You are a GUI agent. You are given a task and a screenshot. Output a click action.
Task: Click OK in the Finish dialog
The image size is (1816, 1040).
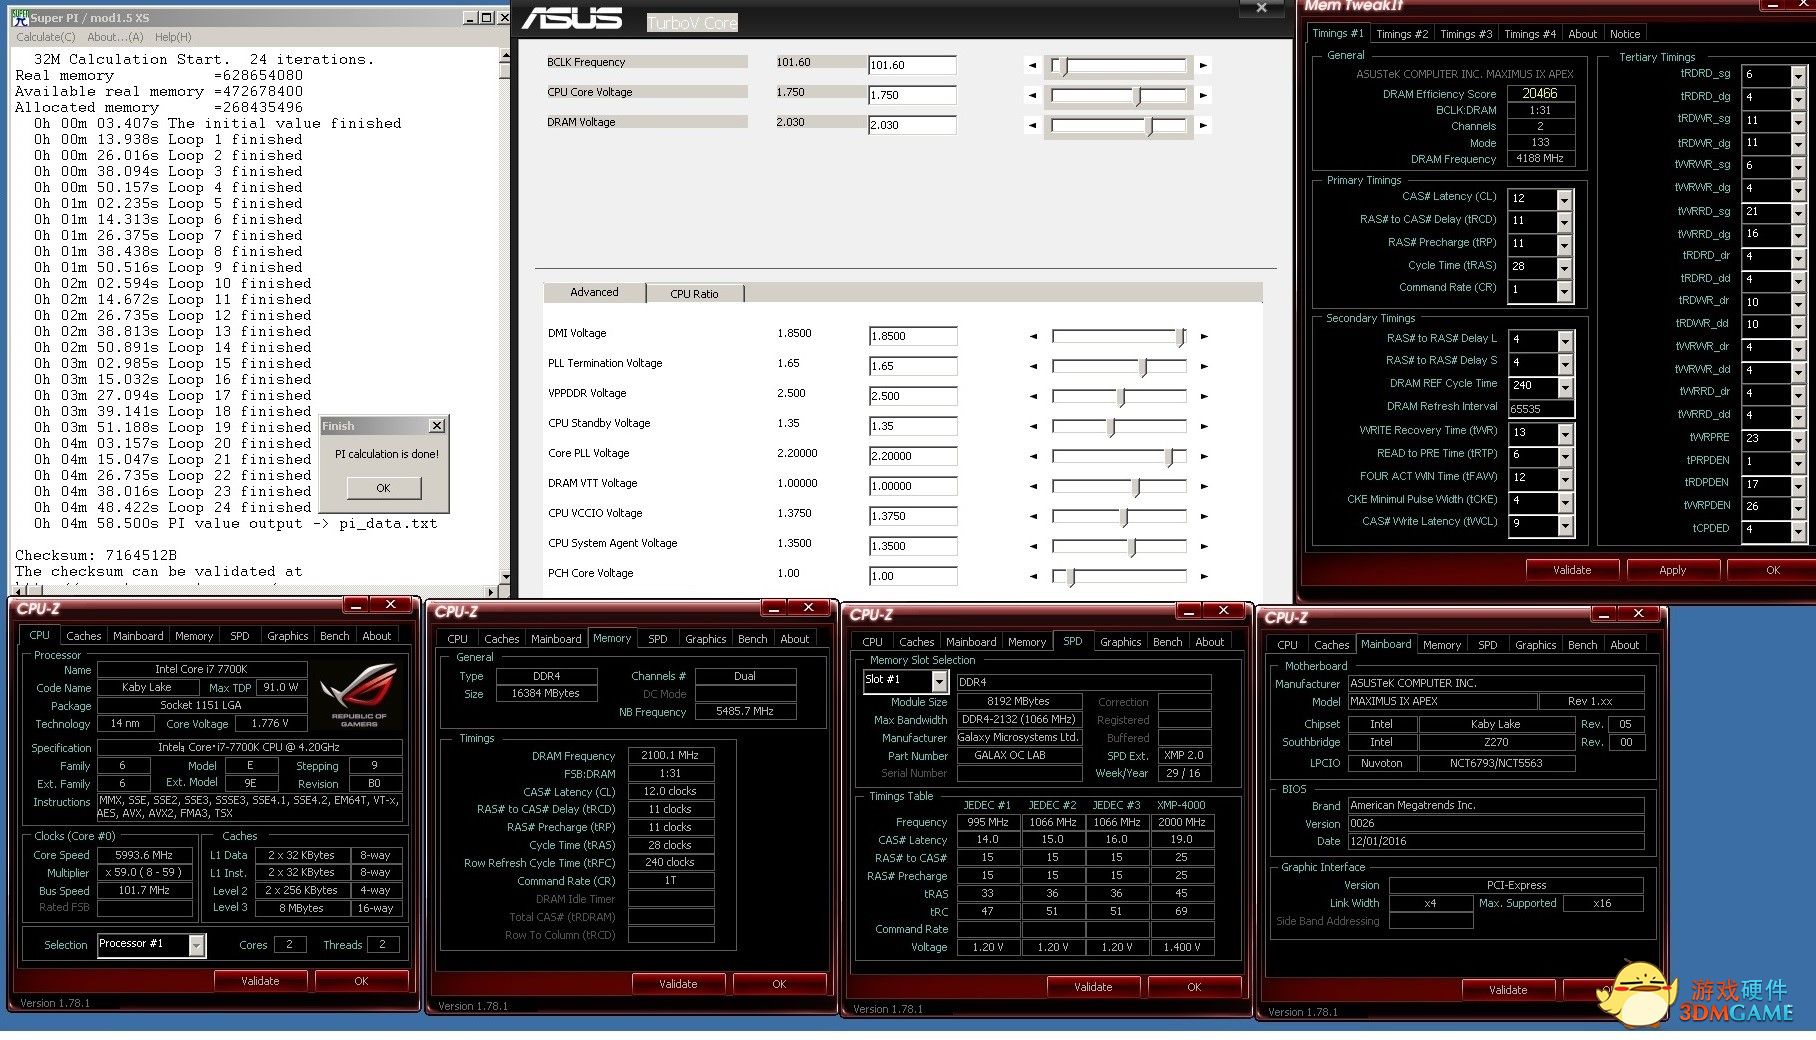(x=383, y=488)
